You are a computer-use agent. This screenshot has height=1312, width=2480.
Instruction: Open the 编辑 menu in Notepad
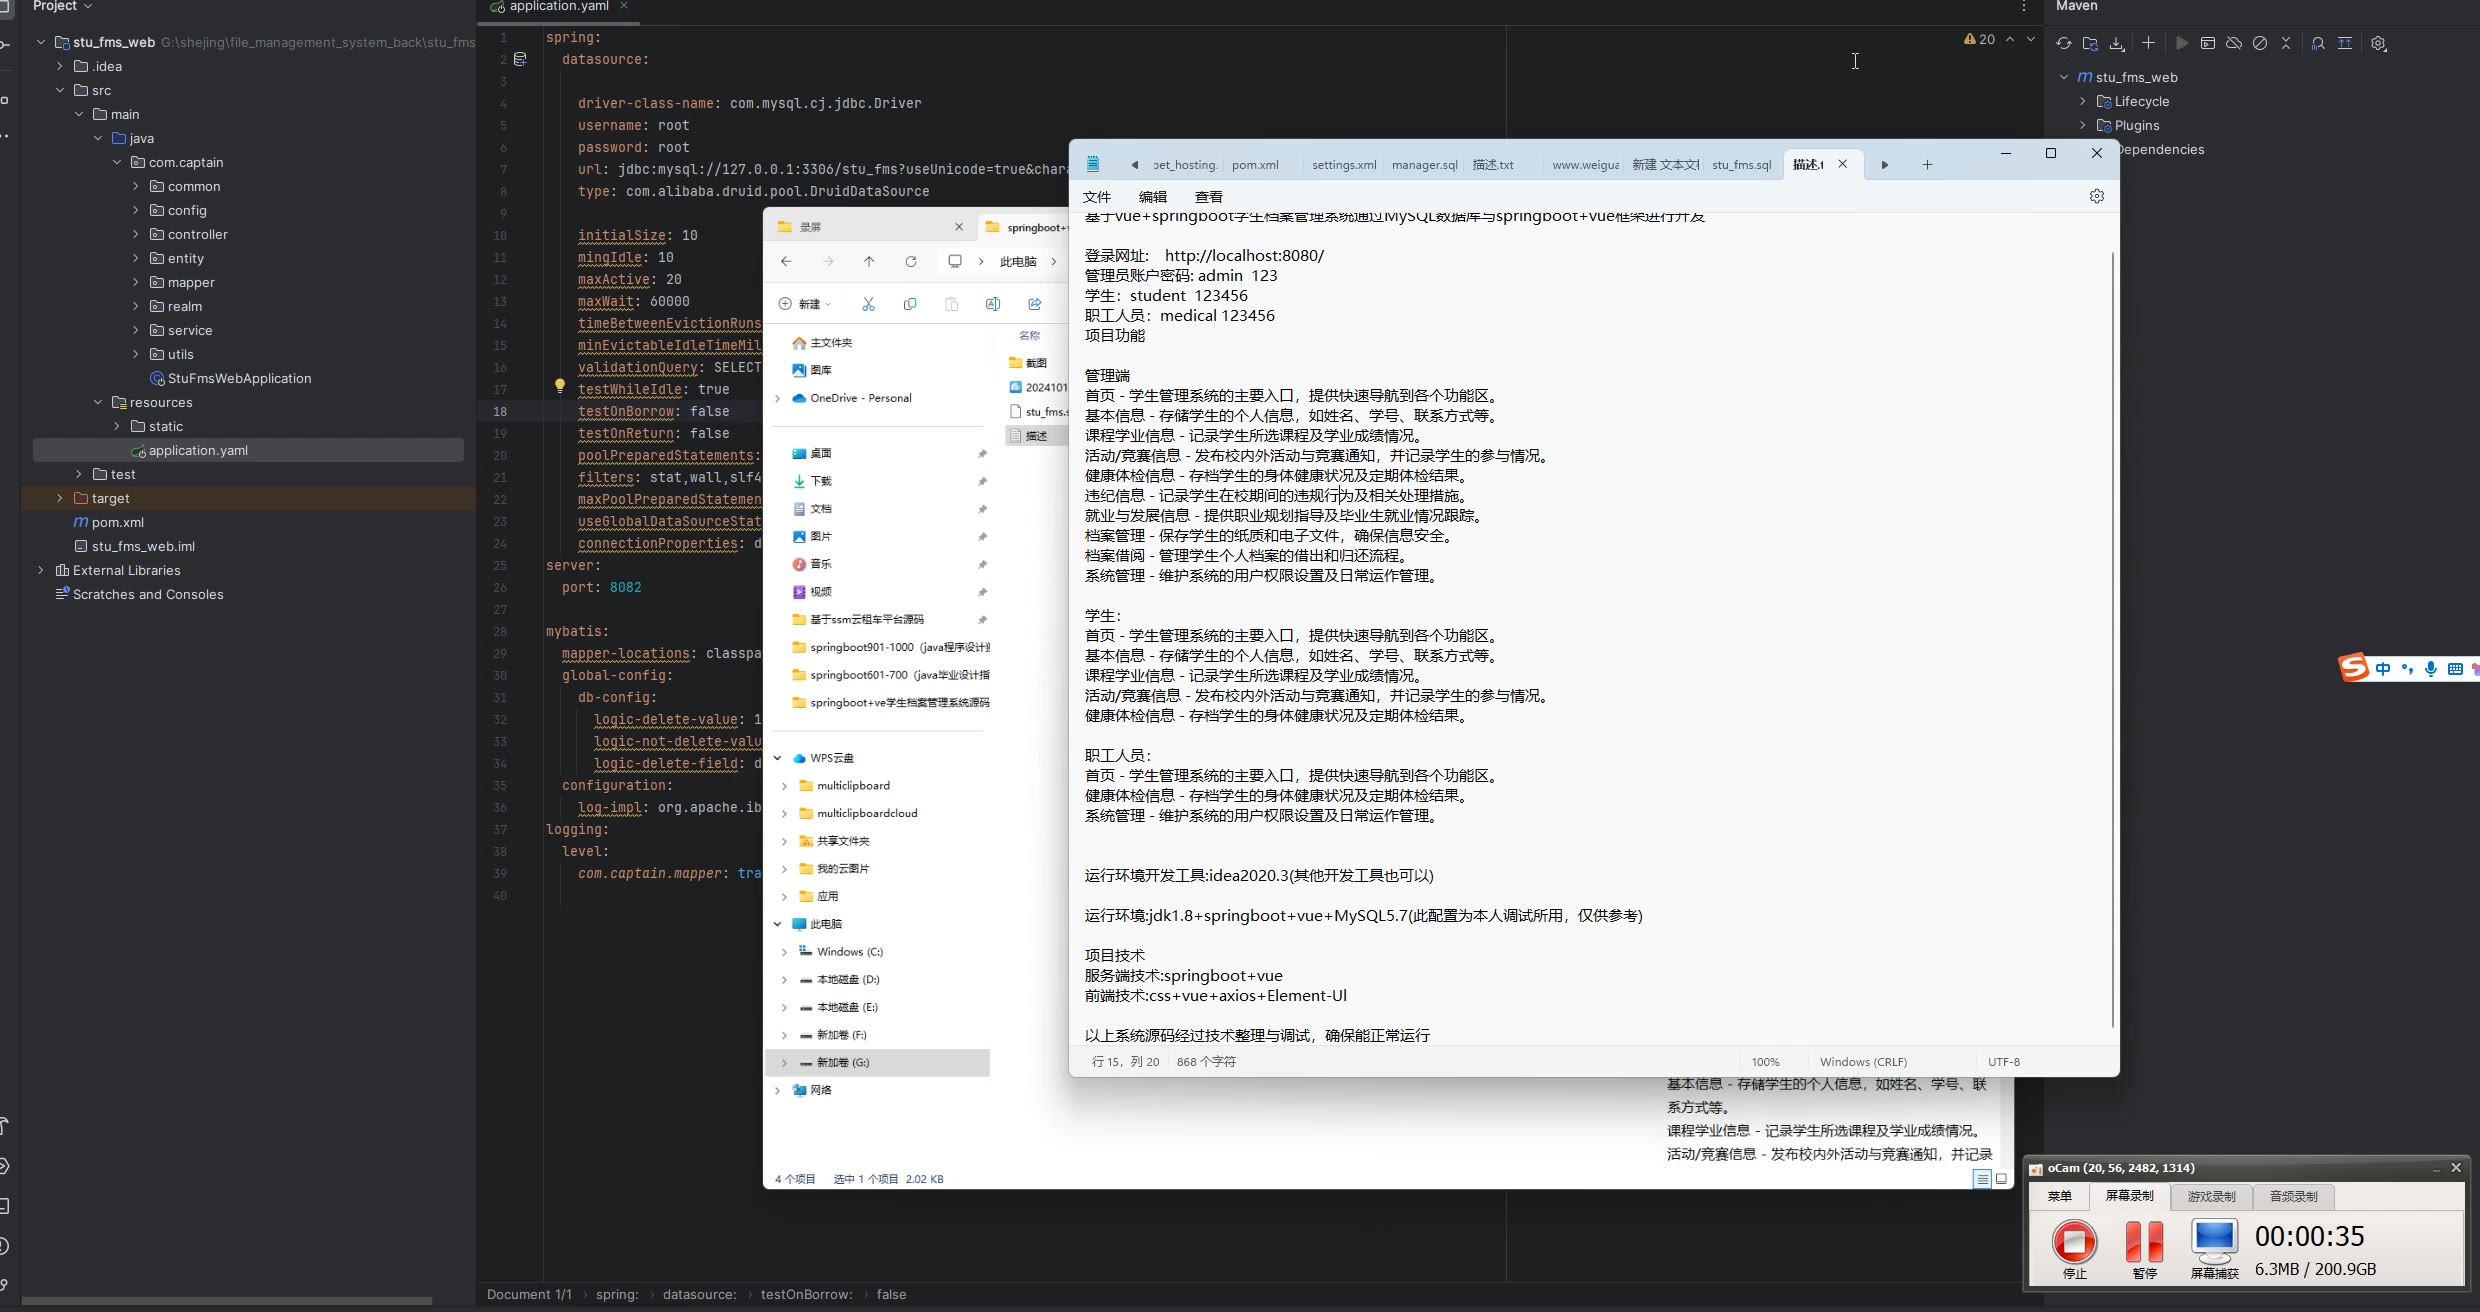point(1153,197)
